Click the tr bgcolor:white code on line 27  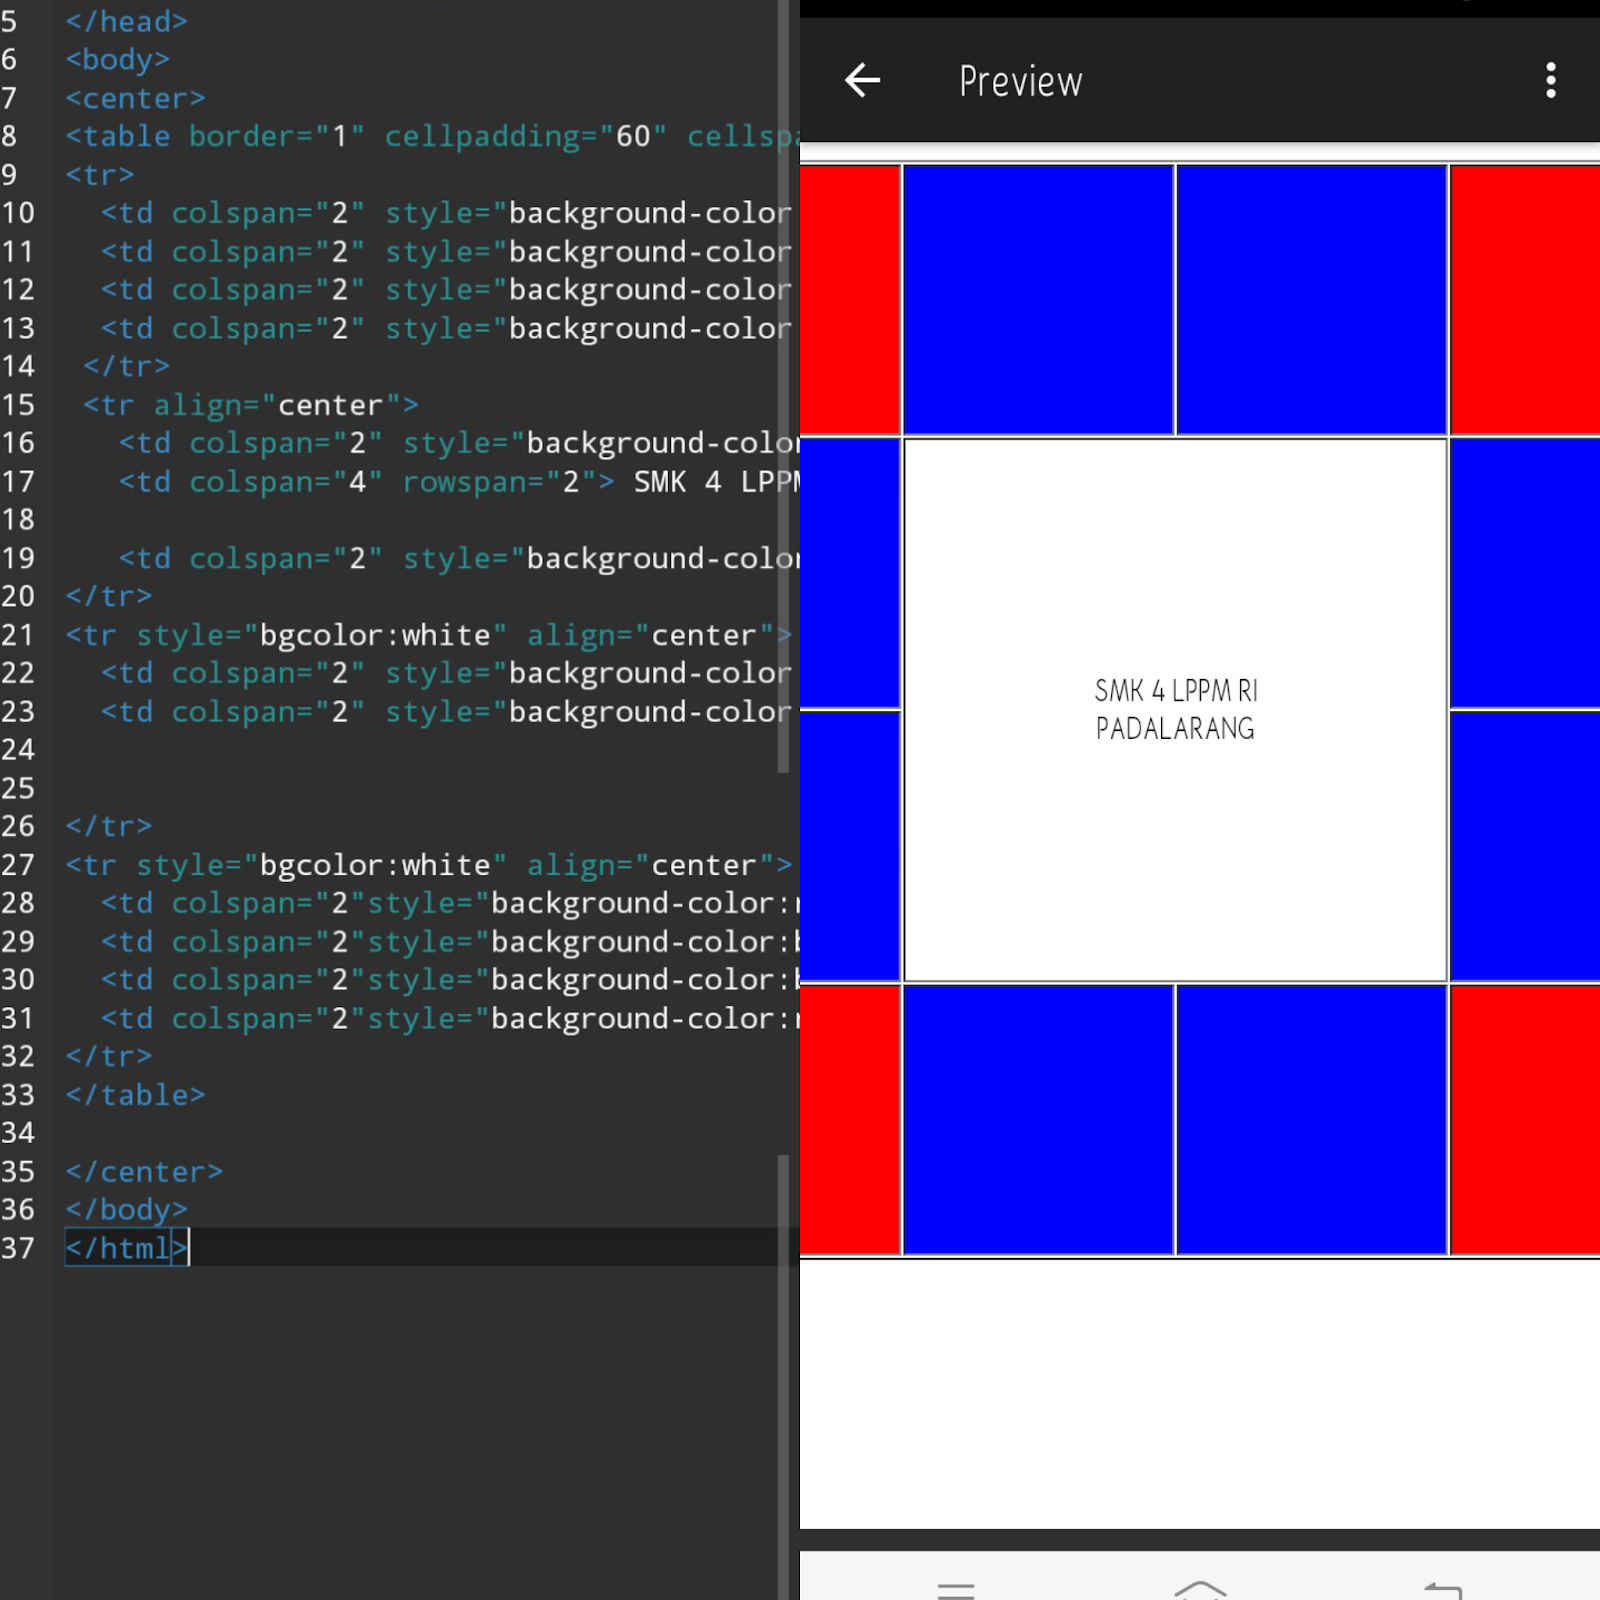[428, 865]
